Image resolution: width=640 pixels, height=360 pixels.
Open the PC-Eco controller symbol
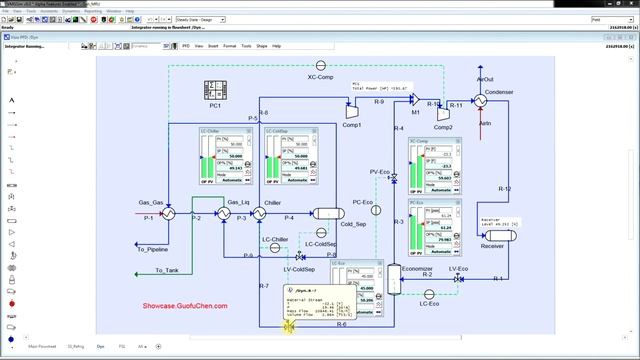tap(376, 210)
